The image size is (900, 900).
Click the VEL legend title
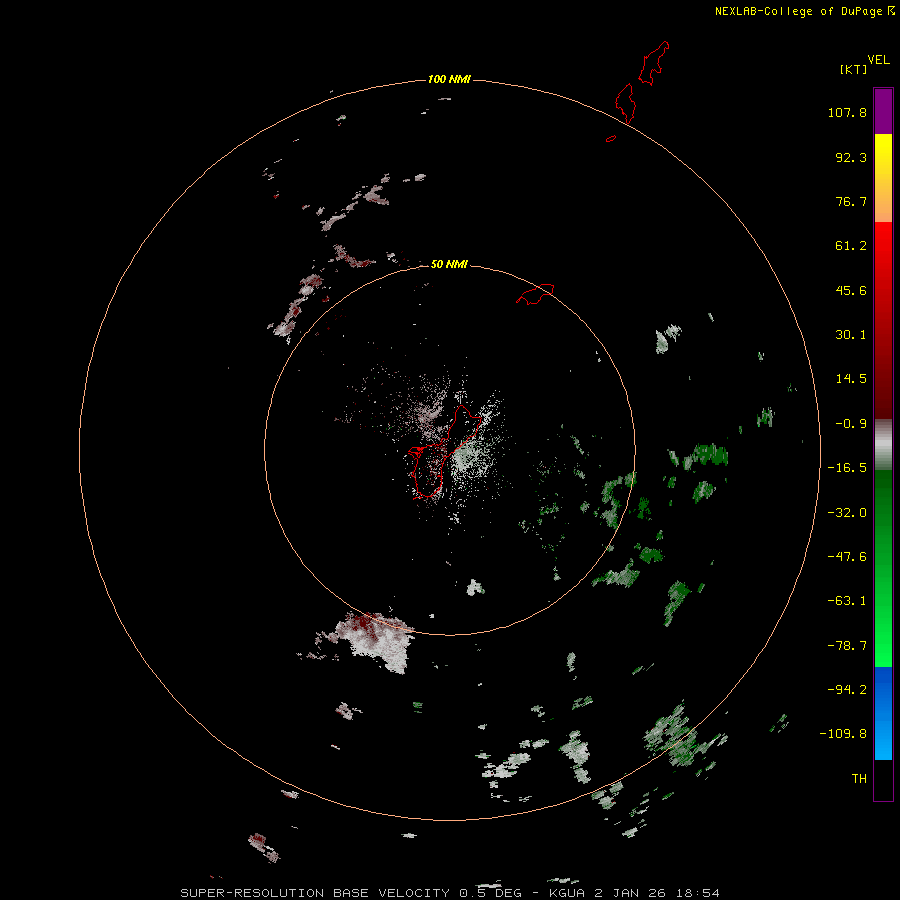pos(878,60)
